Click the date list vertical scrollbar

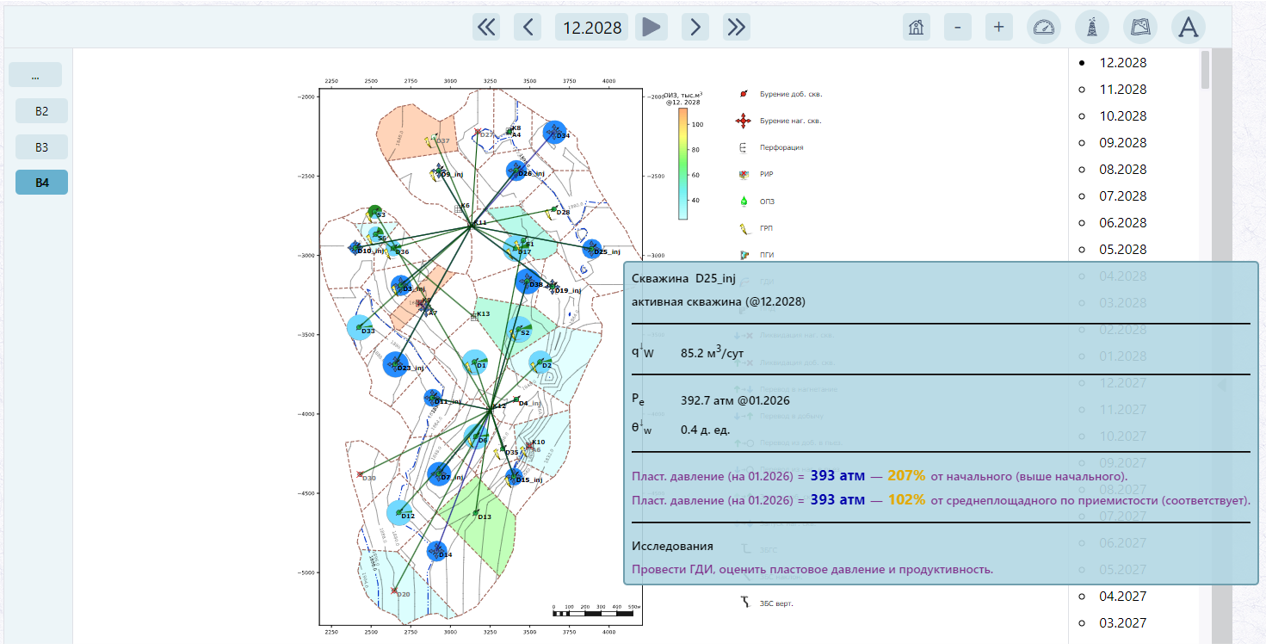click(x=1205, y=346)
